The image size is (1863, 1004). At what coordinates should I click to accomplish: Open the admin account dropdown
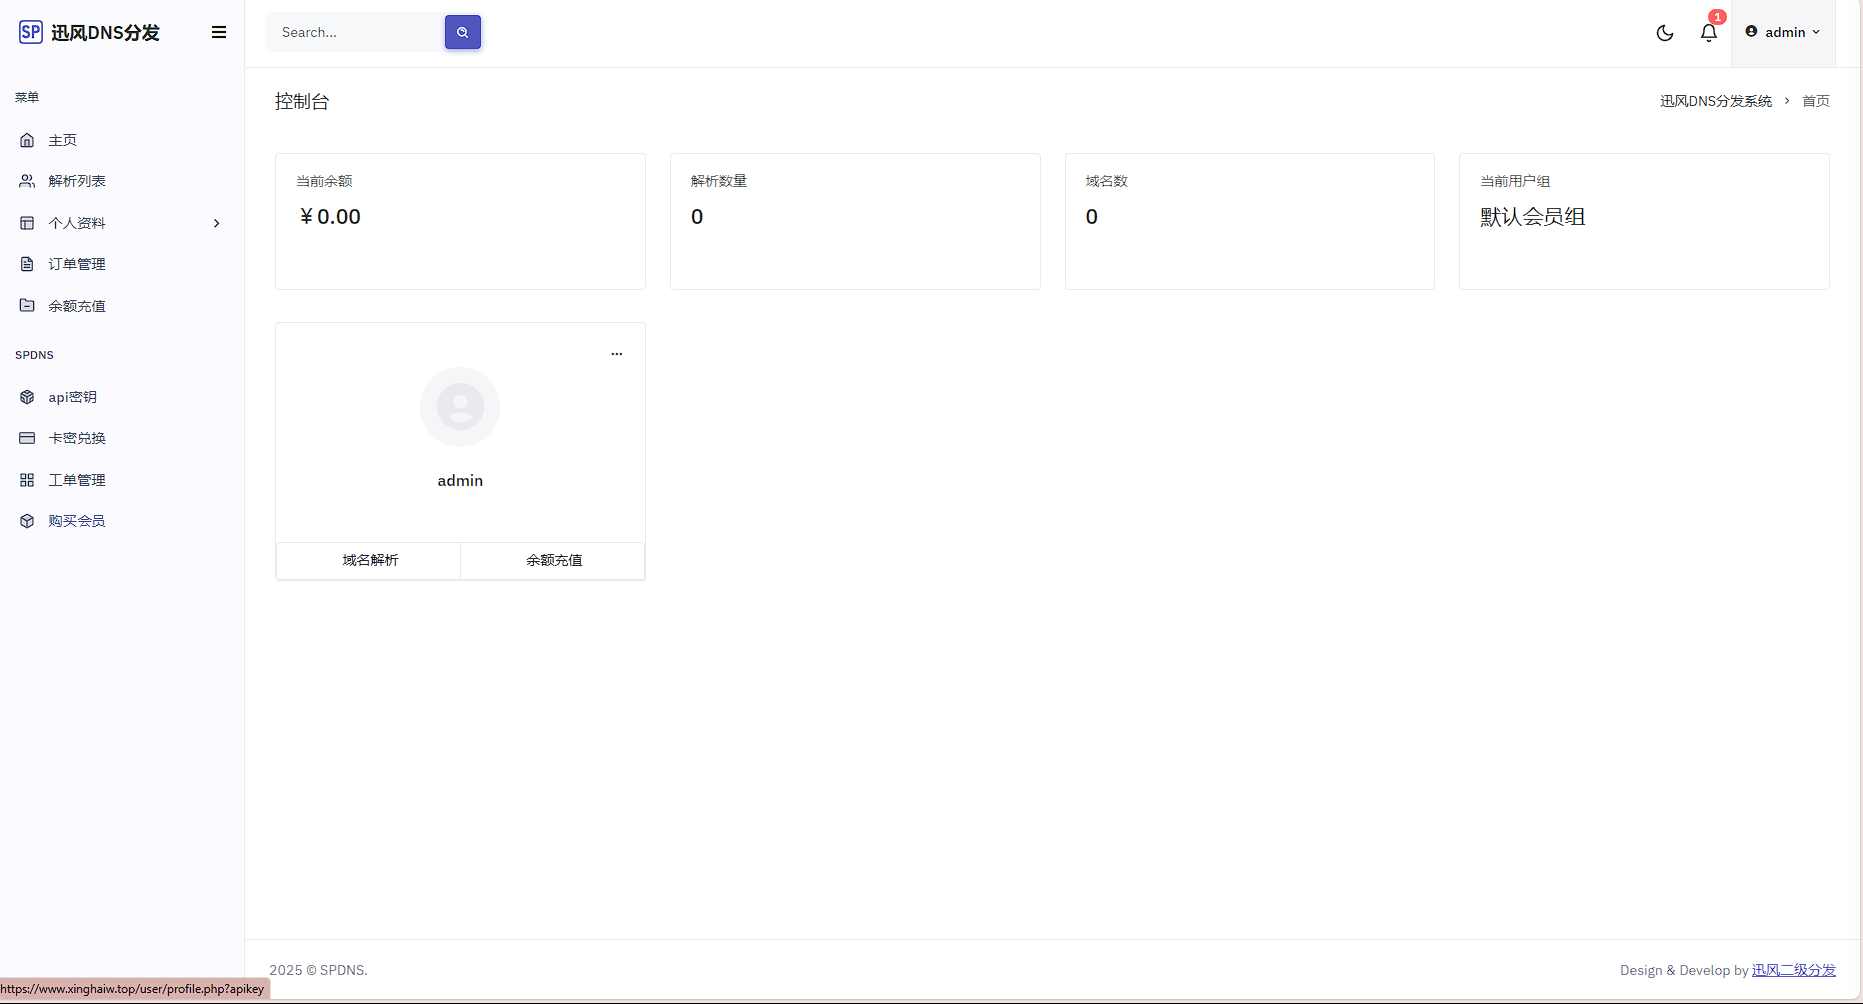click(1783, 32)
